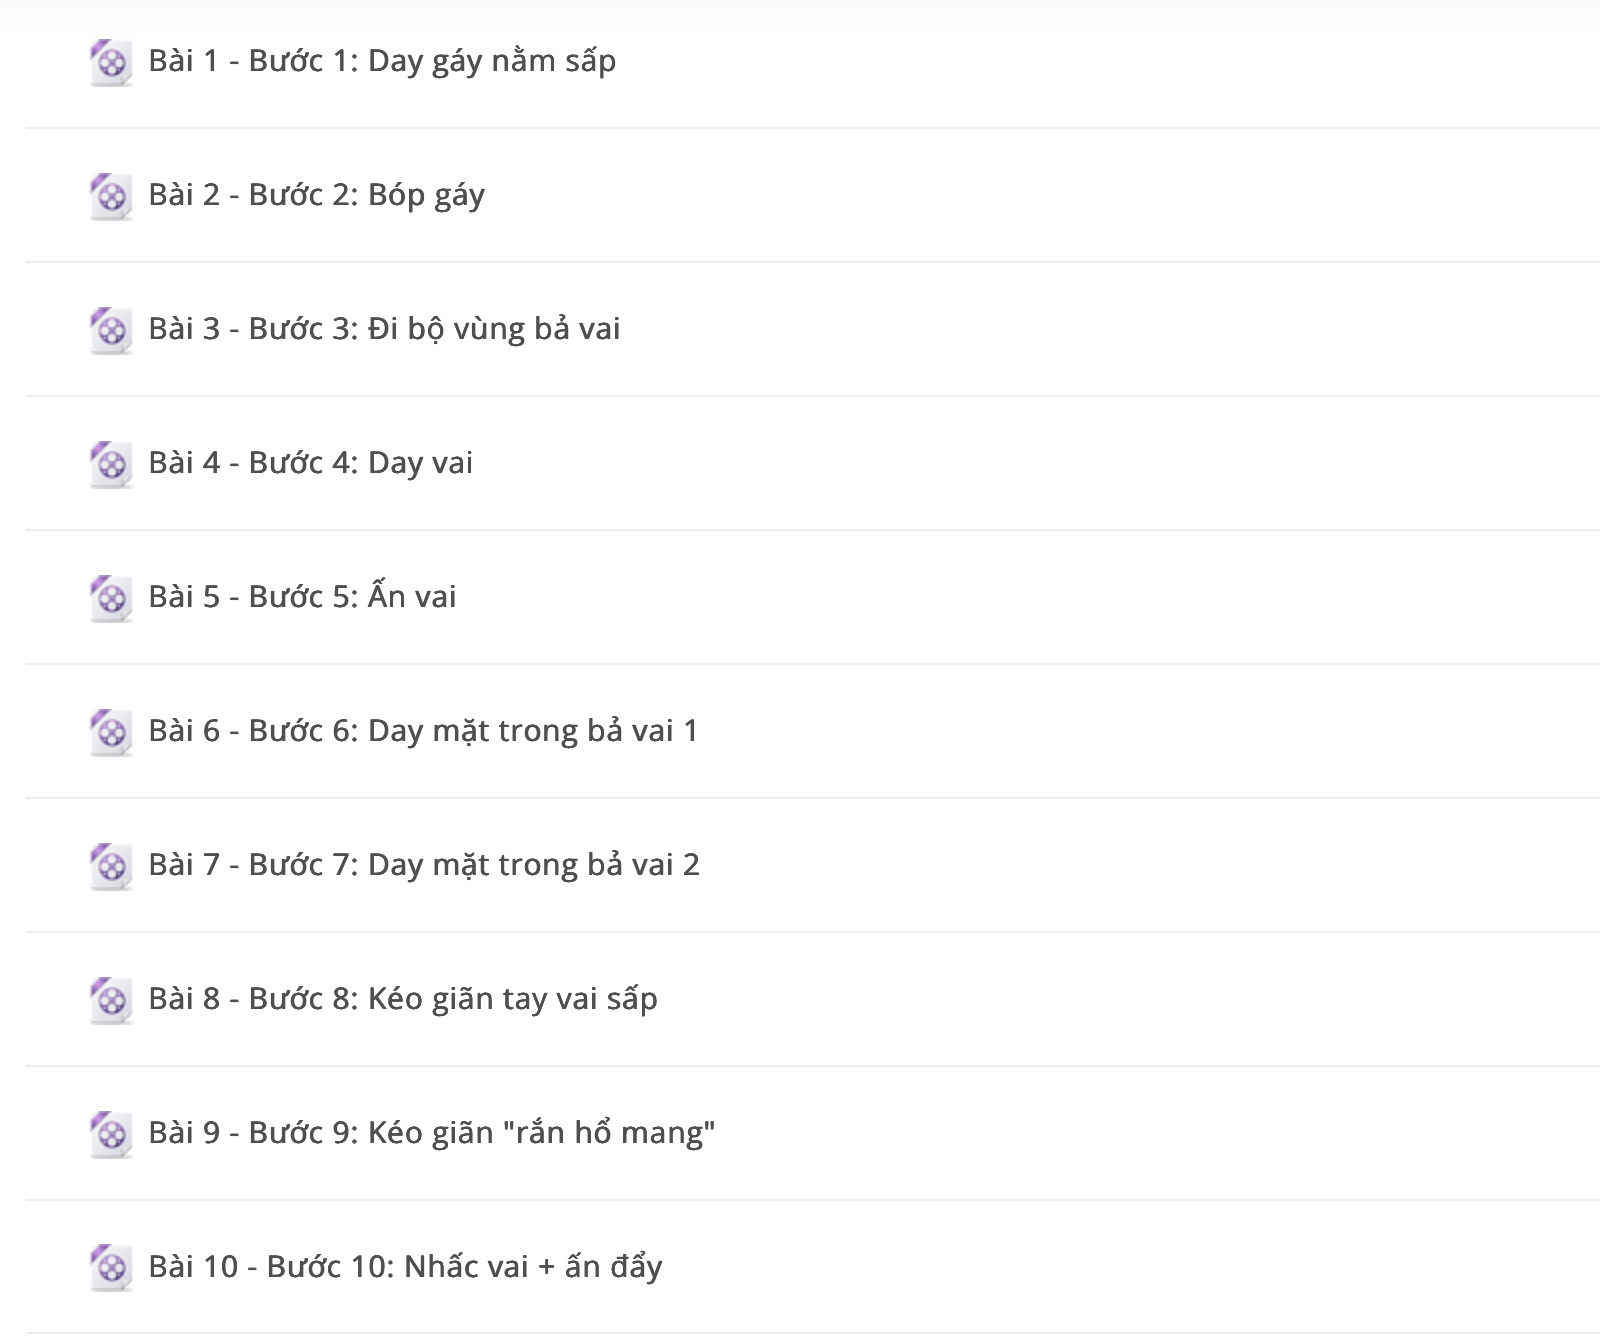Click the video icon beside "rắn hổ mang" lesson
The width and height of the screenshot is (1600, 1344).
click(111, 1135)
